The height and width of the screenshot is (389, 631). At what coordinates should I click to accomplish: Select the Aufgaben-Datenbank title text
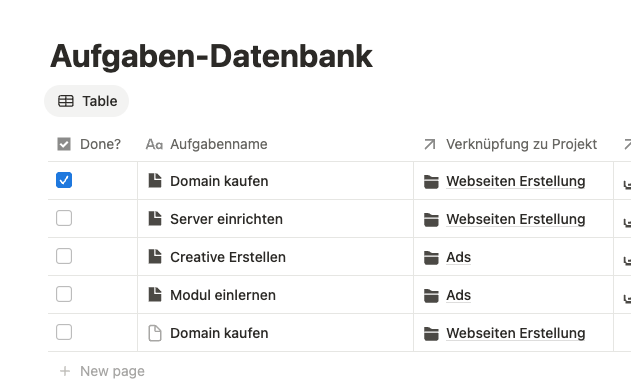pos(211,56)
